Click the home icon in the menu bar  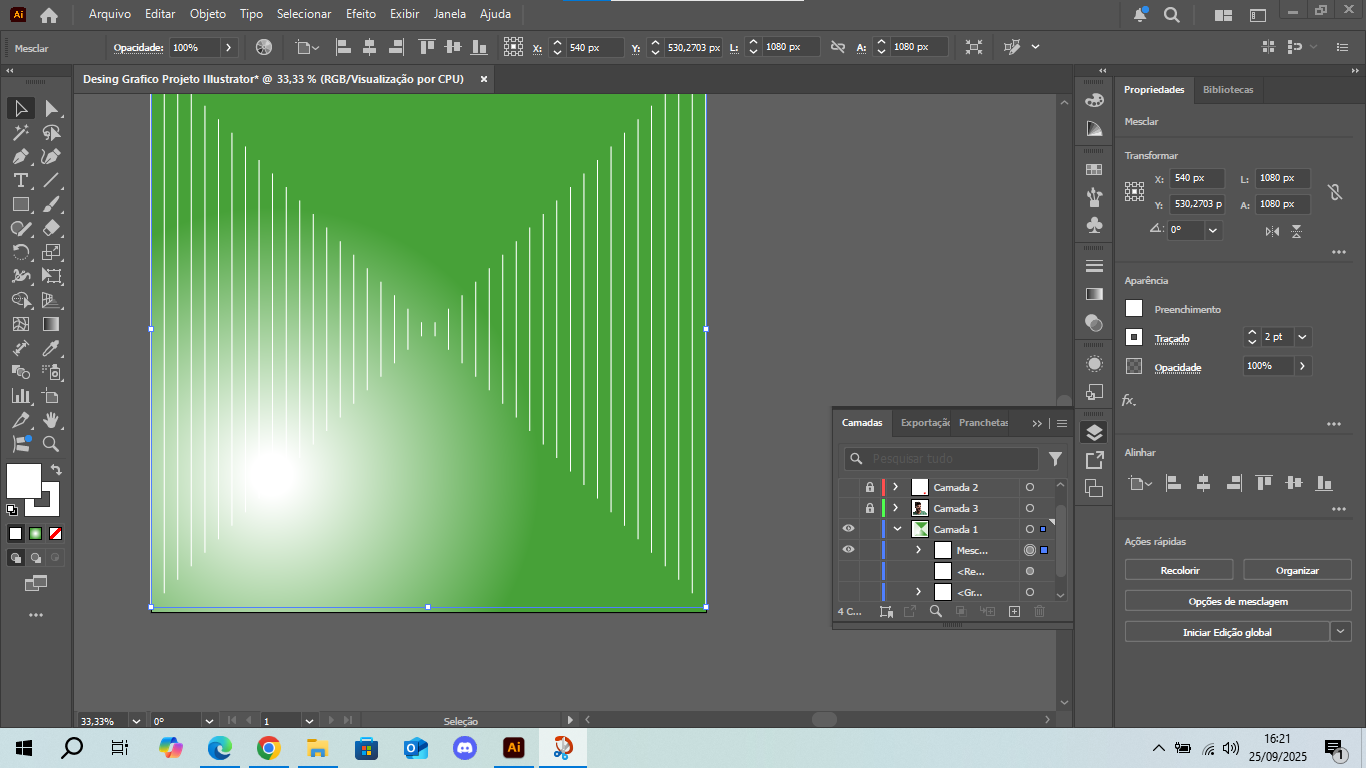(x=49, y=15)
